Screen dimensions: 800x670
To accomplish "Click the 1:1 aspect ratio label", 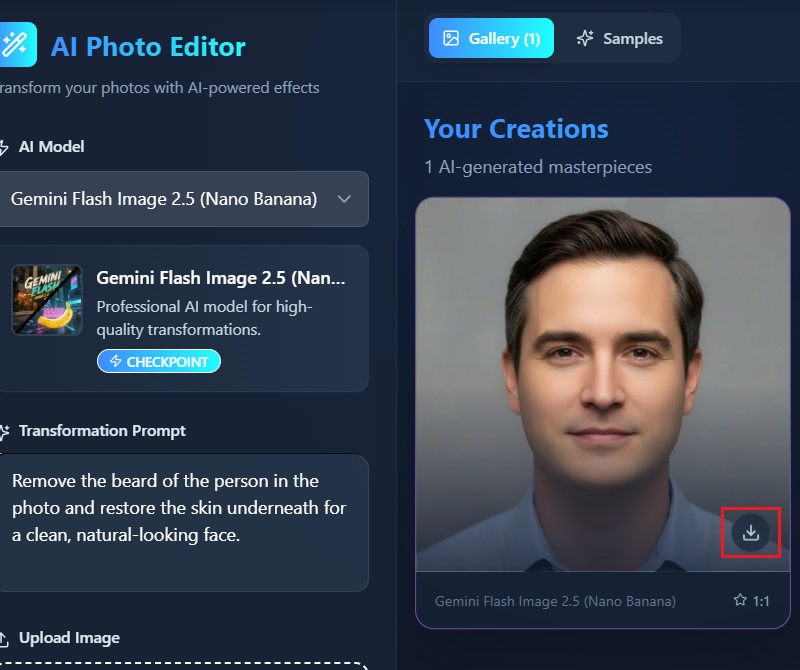I will coord(761,601).
